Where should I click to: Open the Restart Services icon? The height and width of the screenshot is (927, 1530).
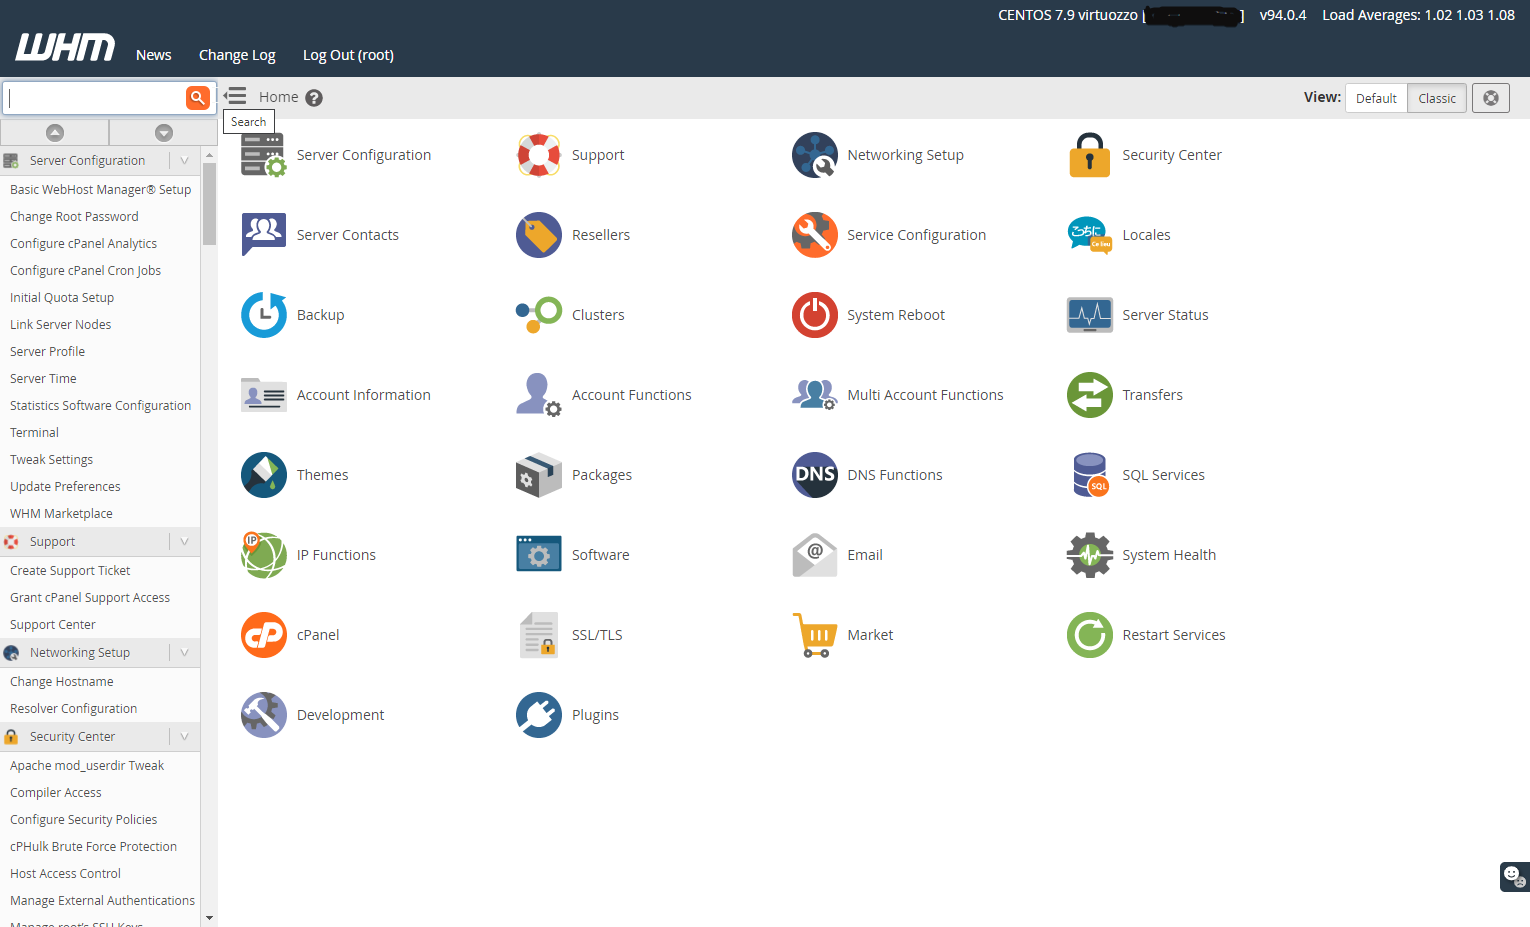[x=1089, y=635]
